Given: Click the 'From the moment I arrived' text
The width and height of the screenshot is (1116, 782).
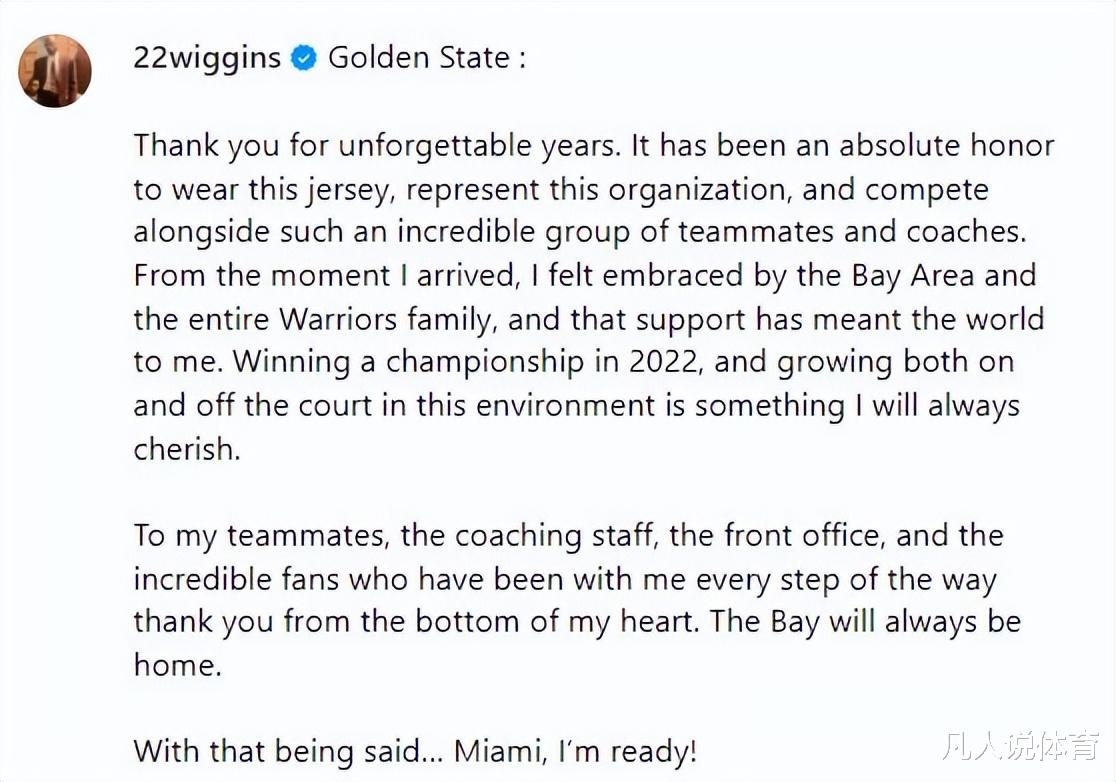Looking at the screenshot, I should pos(326,275).
